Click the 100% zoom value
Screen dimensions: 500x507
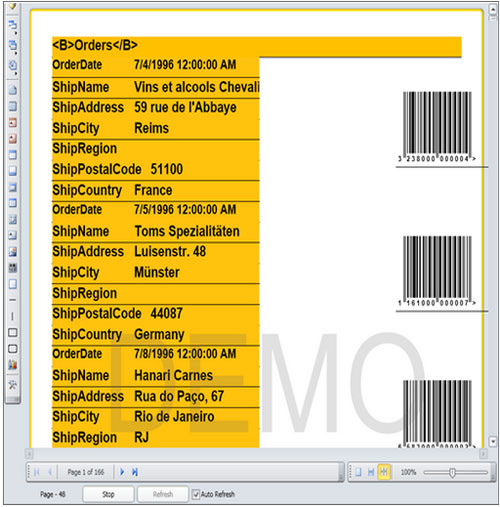pos(408,472)
